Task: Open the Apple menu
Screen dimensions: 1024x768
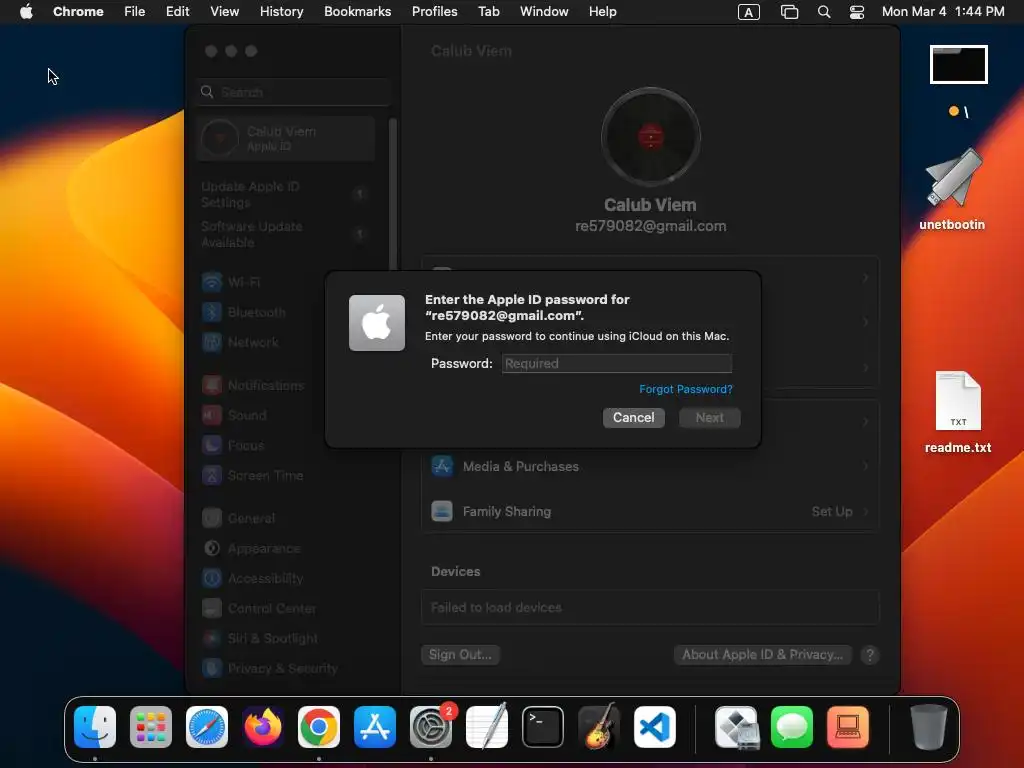Action: (x=26, y=11)
